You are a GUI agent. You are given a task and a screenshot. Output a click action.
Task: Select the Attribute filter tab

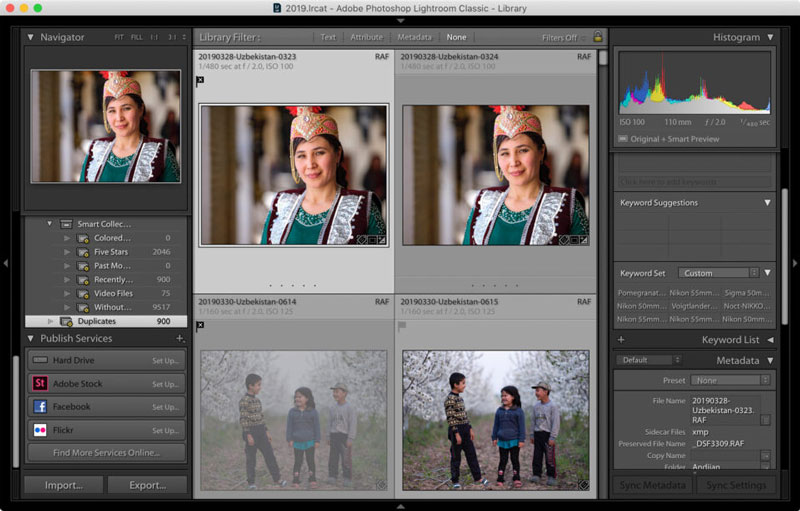[x=366, y=37]
